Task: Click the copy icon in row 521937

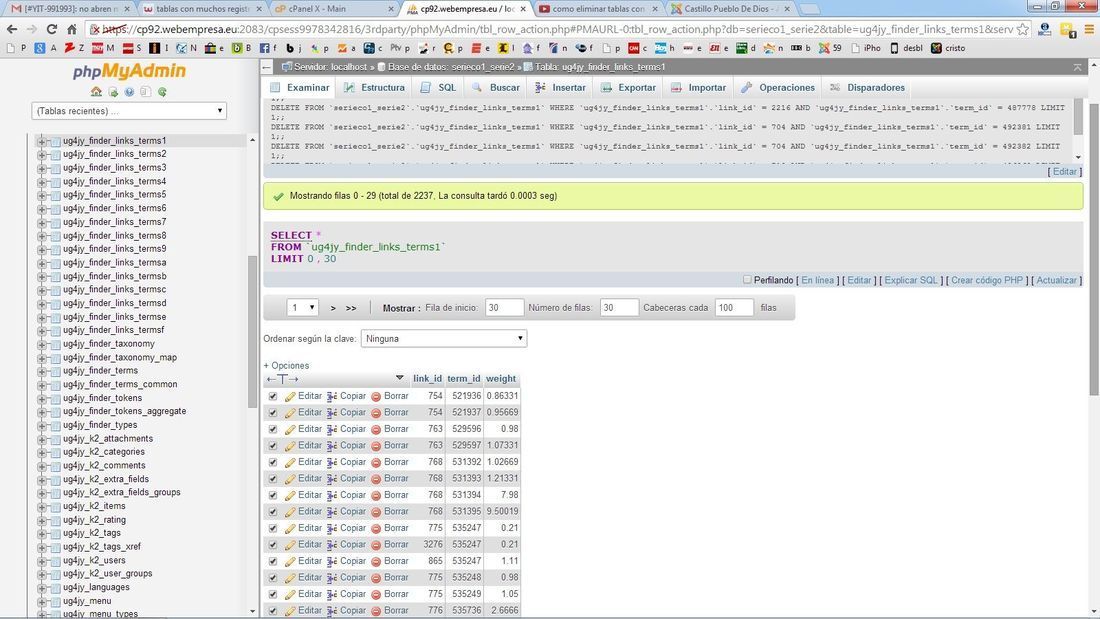Action: [x=332, y=413]
